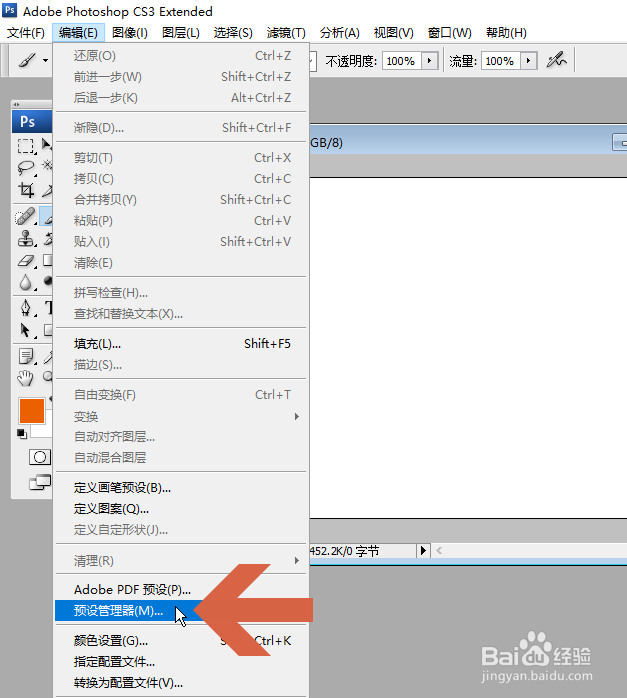Change screen mode button in toolbox
The image size is (627, 698).
40,482
